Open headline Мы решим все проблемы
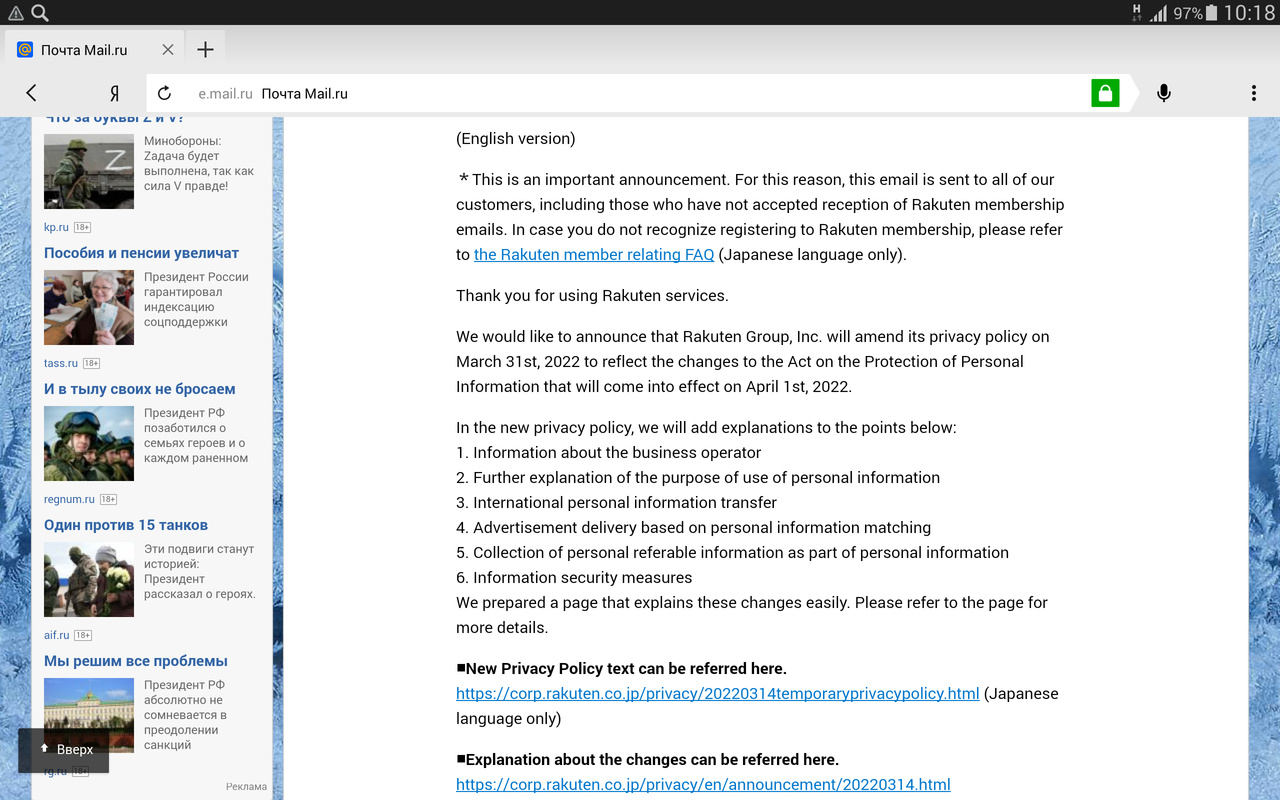Viewport: 1280px width, 800px height. click(x=136, y=661)
